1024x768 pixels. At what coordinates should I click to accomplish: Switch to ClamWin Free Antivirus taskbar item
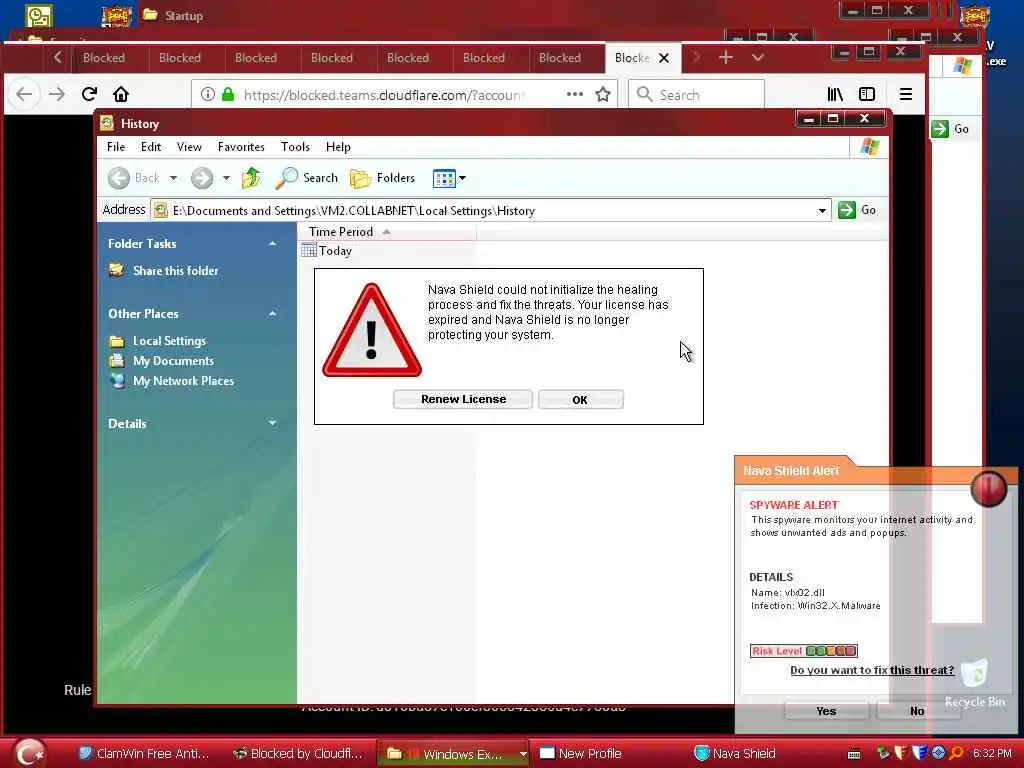coord(144,754)
